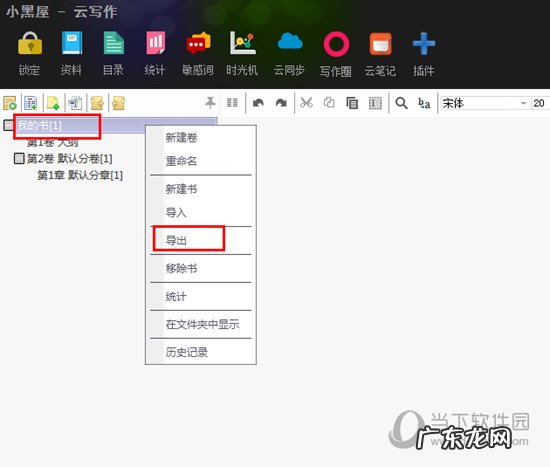The image size is (550, 467).
Task: Choose 历史记录 from context menu
Action: (187, 352)
